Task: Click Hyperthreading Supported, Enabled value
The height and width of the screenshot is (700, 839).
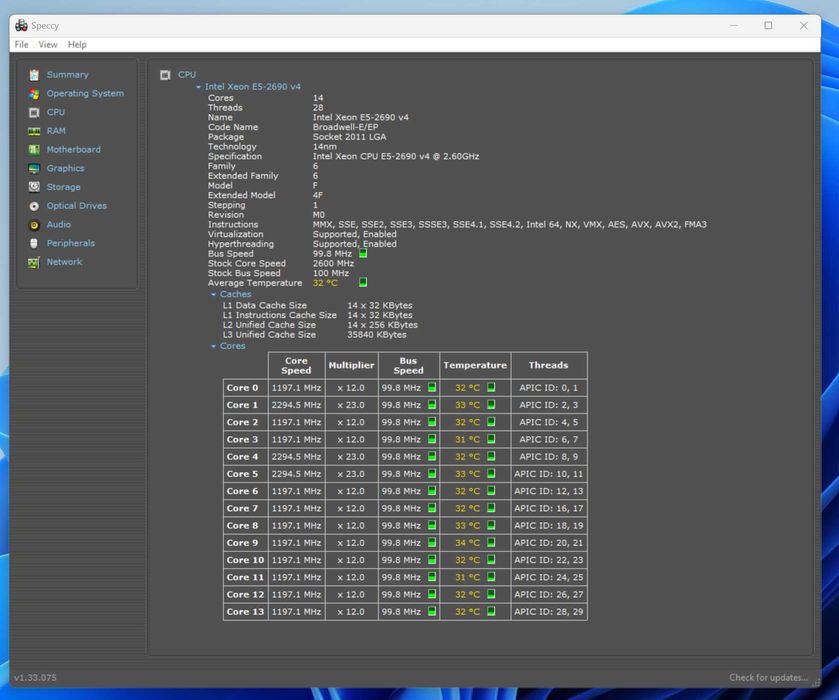Action: (x=355, y=244)
